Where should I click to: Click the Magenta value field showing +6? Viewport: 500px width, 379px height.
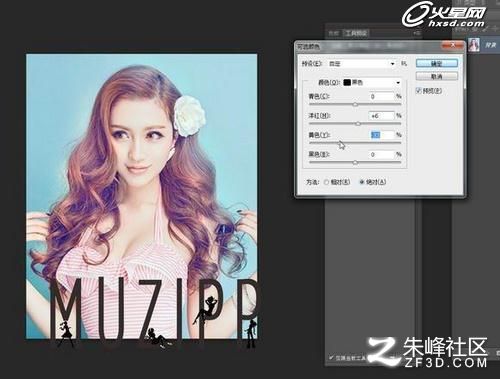coord(381,116)
